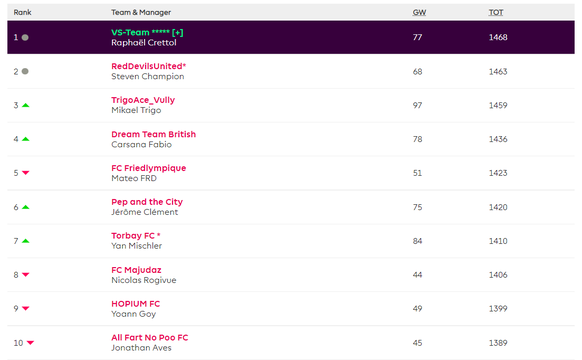Open Torbay FC * team link
The width and height of the screenshot is (582, 360).
pyautogui.click(x=135, y=236)
